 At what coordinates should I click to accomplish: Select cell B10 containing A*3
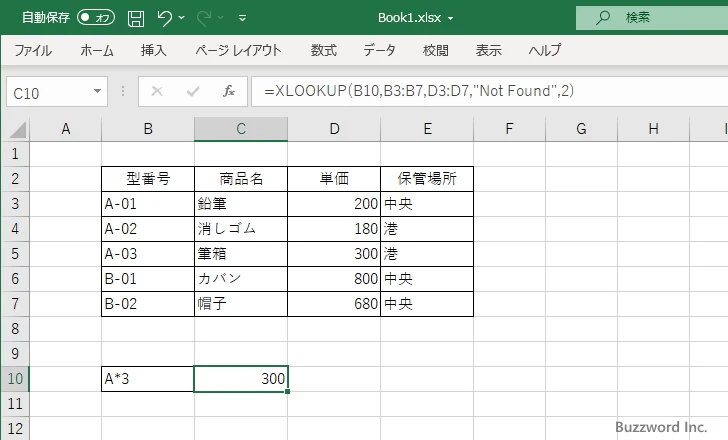click(148, 379)
